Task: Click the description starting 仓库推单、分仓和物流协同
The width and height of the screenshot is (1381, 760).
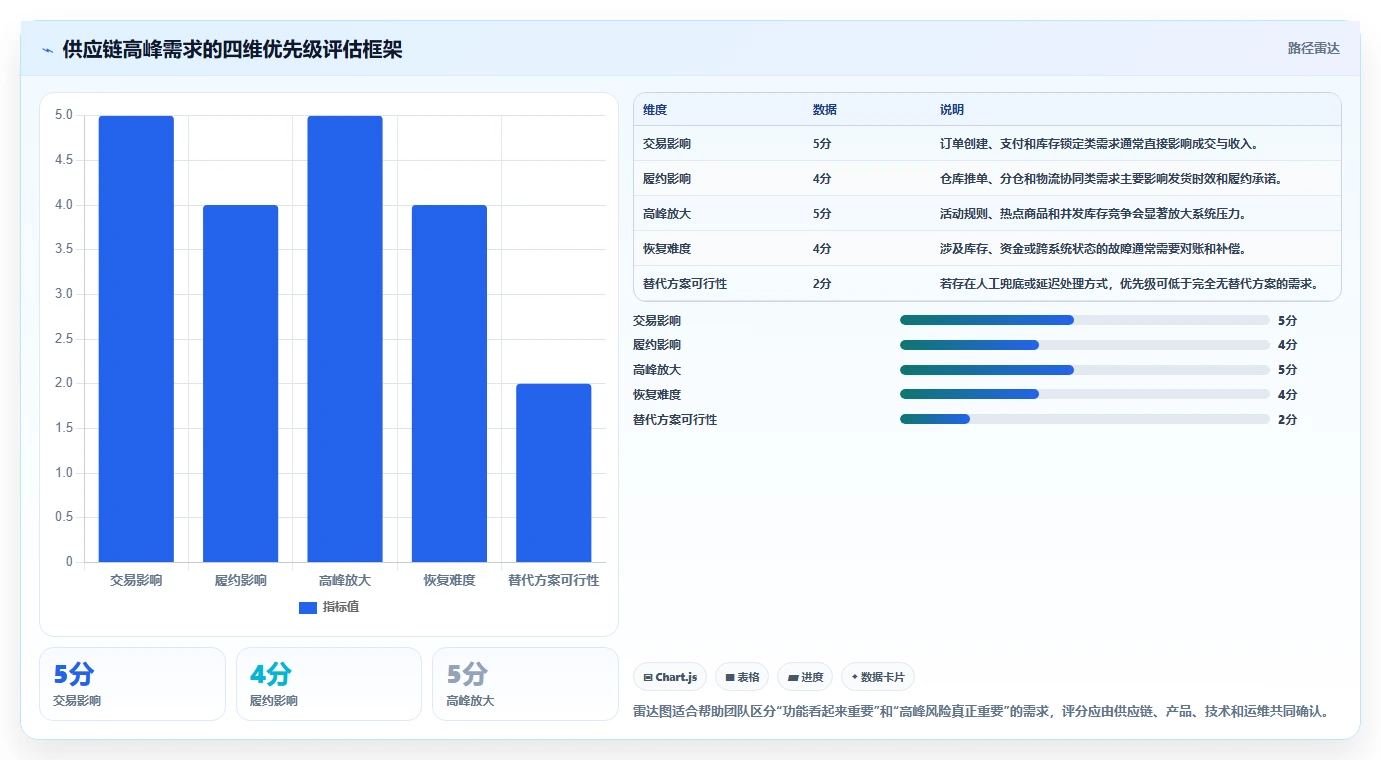Action: coord(1111,179)
